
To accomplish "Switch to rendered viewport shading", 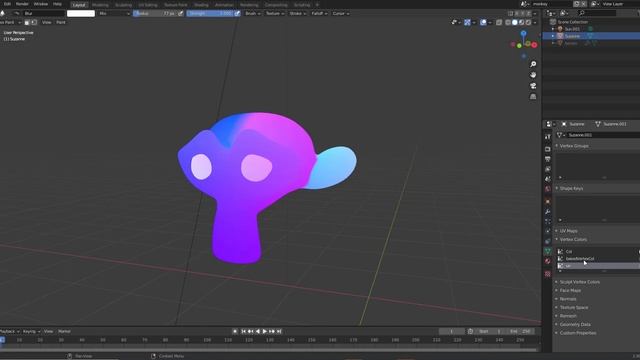I will 528,22.
